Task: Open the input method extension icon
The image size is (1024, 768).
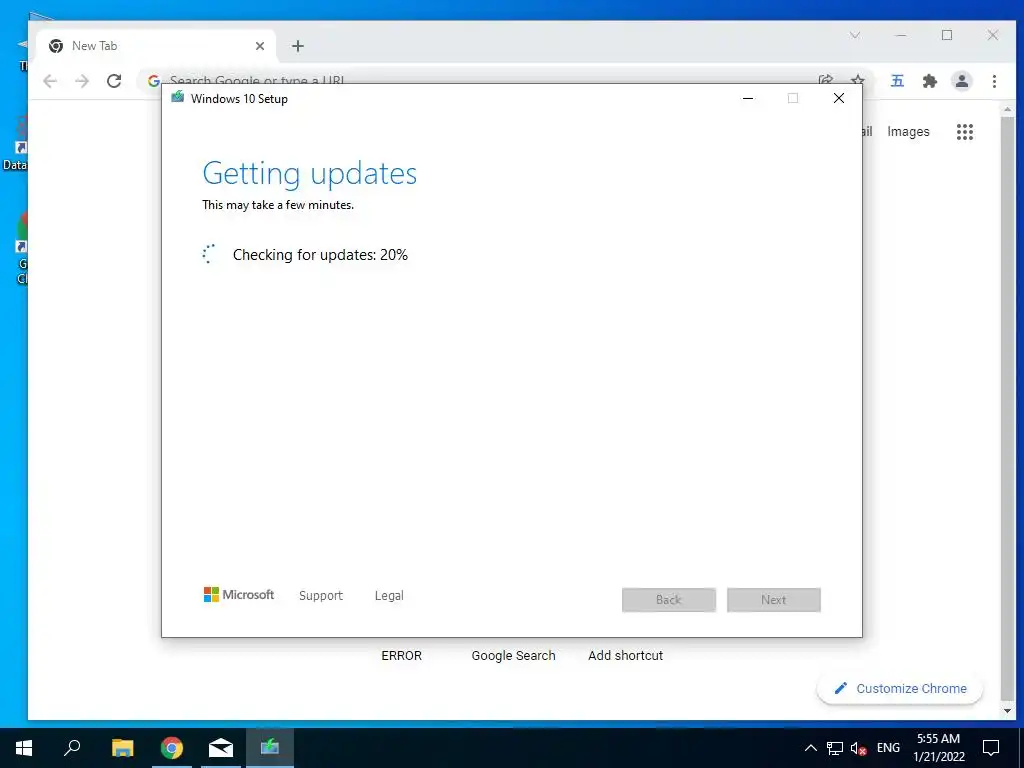Action: (897, 81)
